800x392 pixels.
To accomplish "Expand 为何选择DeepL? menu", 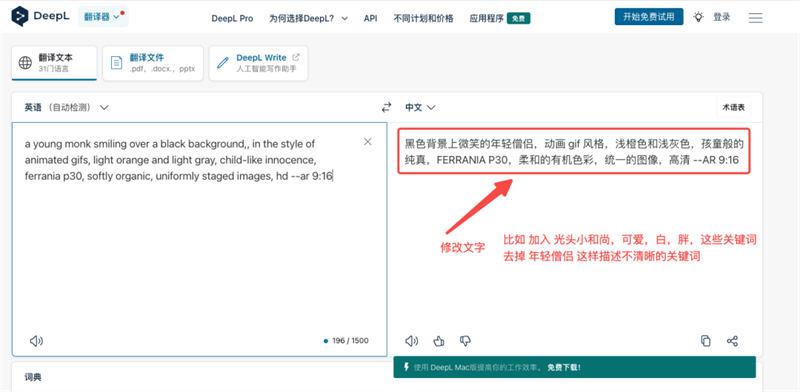I will (x=308, y=18).
